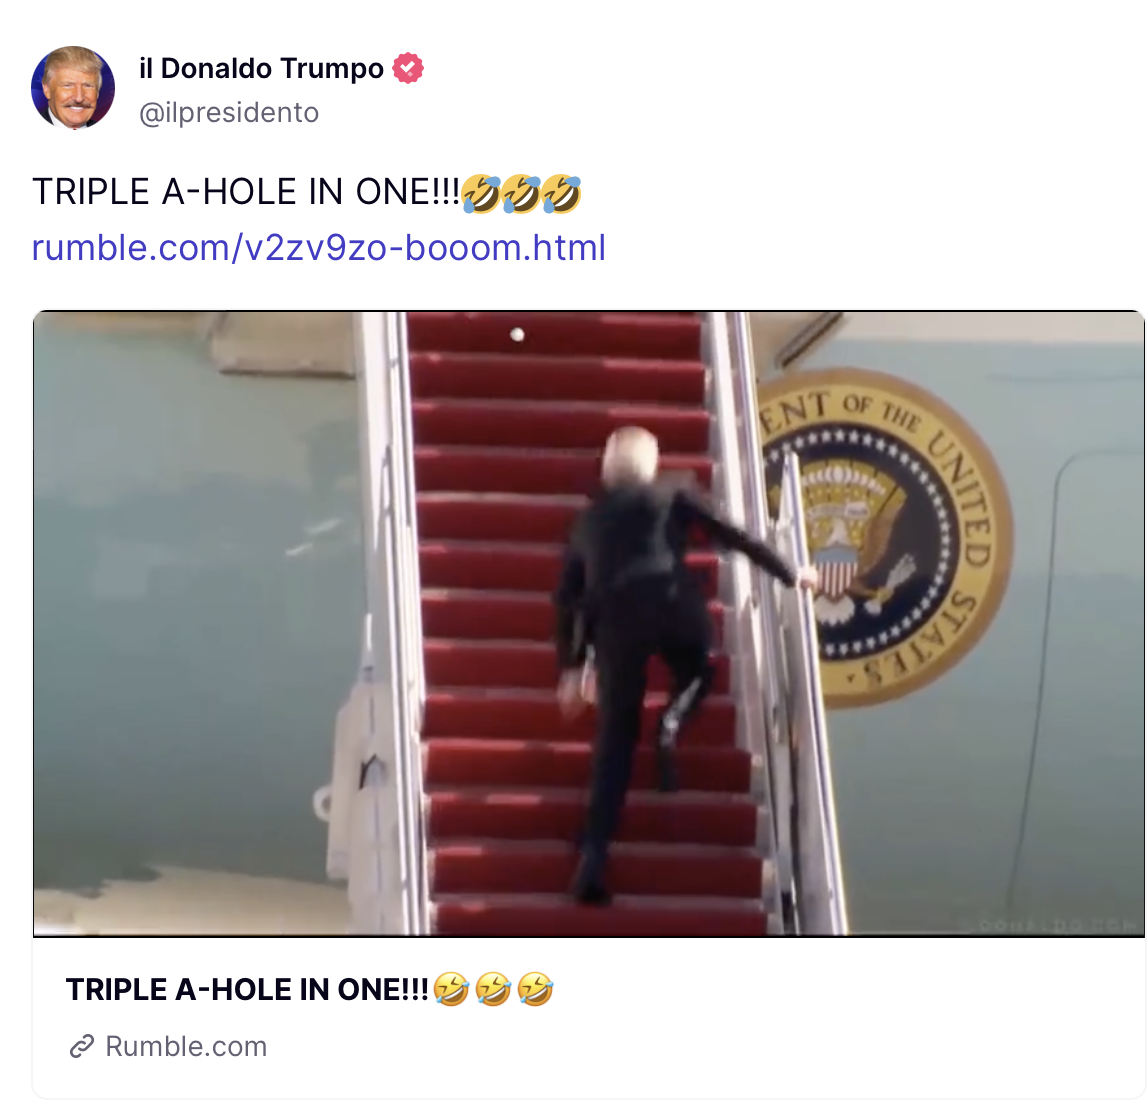Open the @ilpresidento profile avatar

click(73, 88)
